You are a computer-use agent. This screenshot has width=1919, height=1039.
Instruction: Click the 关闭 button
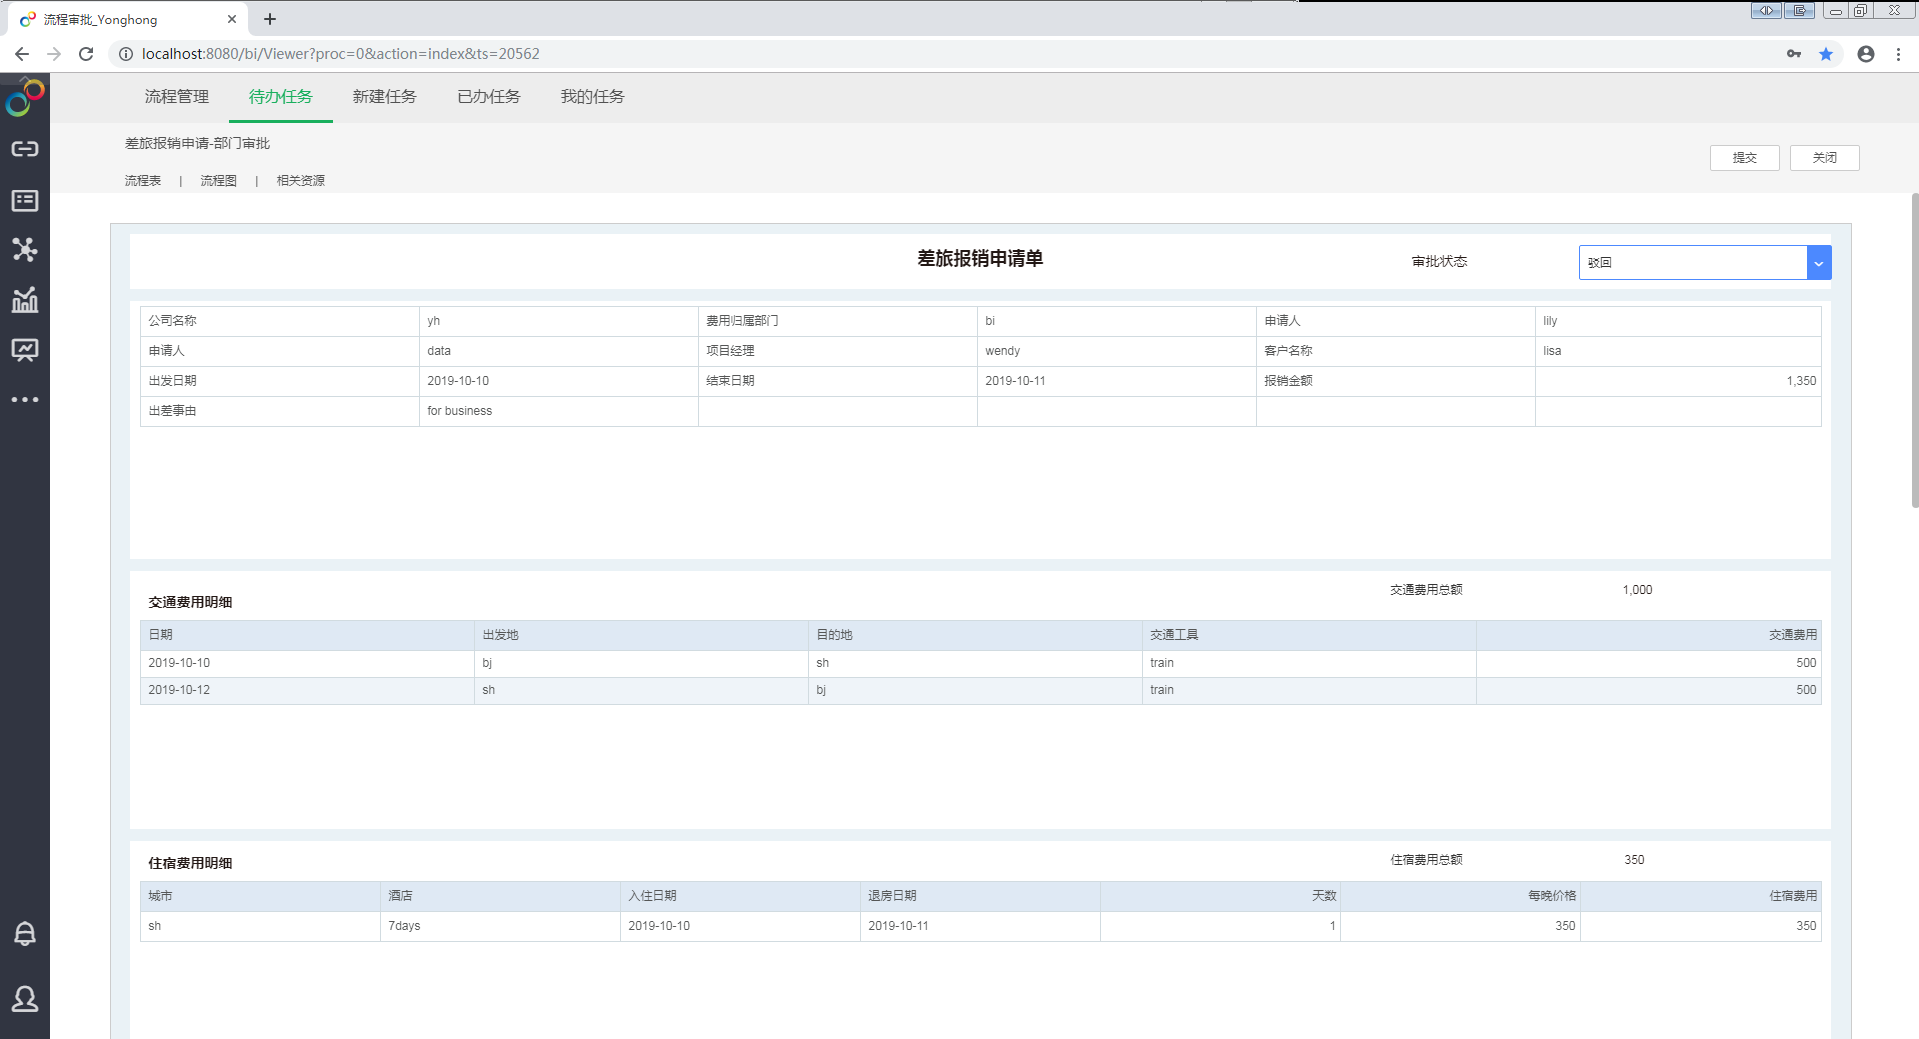[1824, 158]
